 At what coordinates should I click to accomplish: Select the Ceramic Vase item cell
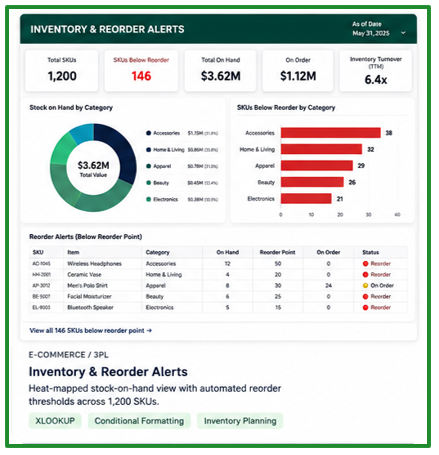coord(84,275)
